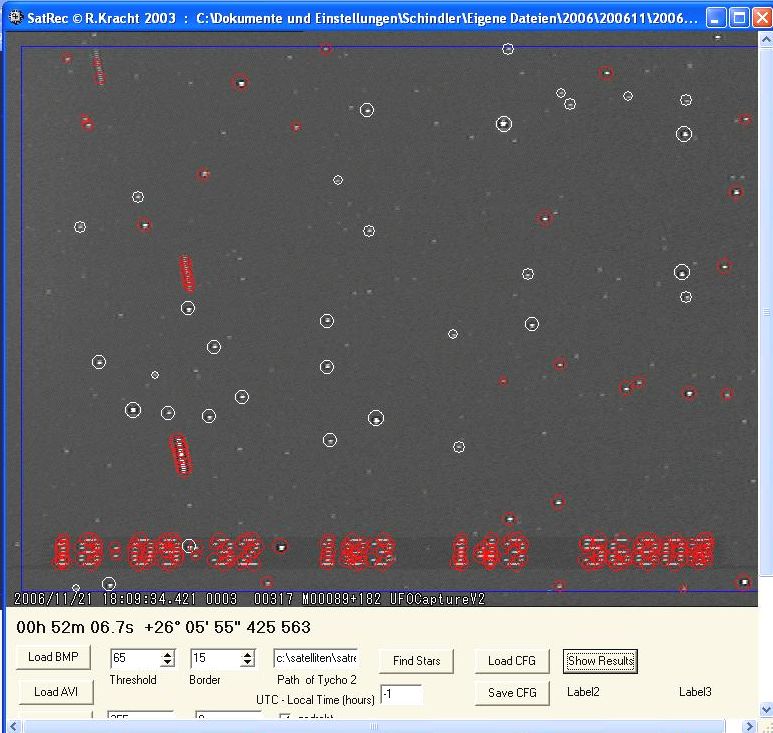The width and height of the screenshot is (773, 733).
Task: Click the middle red-outlined satellite streak
Action: click(x=187, y=272)
